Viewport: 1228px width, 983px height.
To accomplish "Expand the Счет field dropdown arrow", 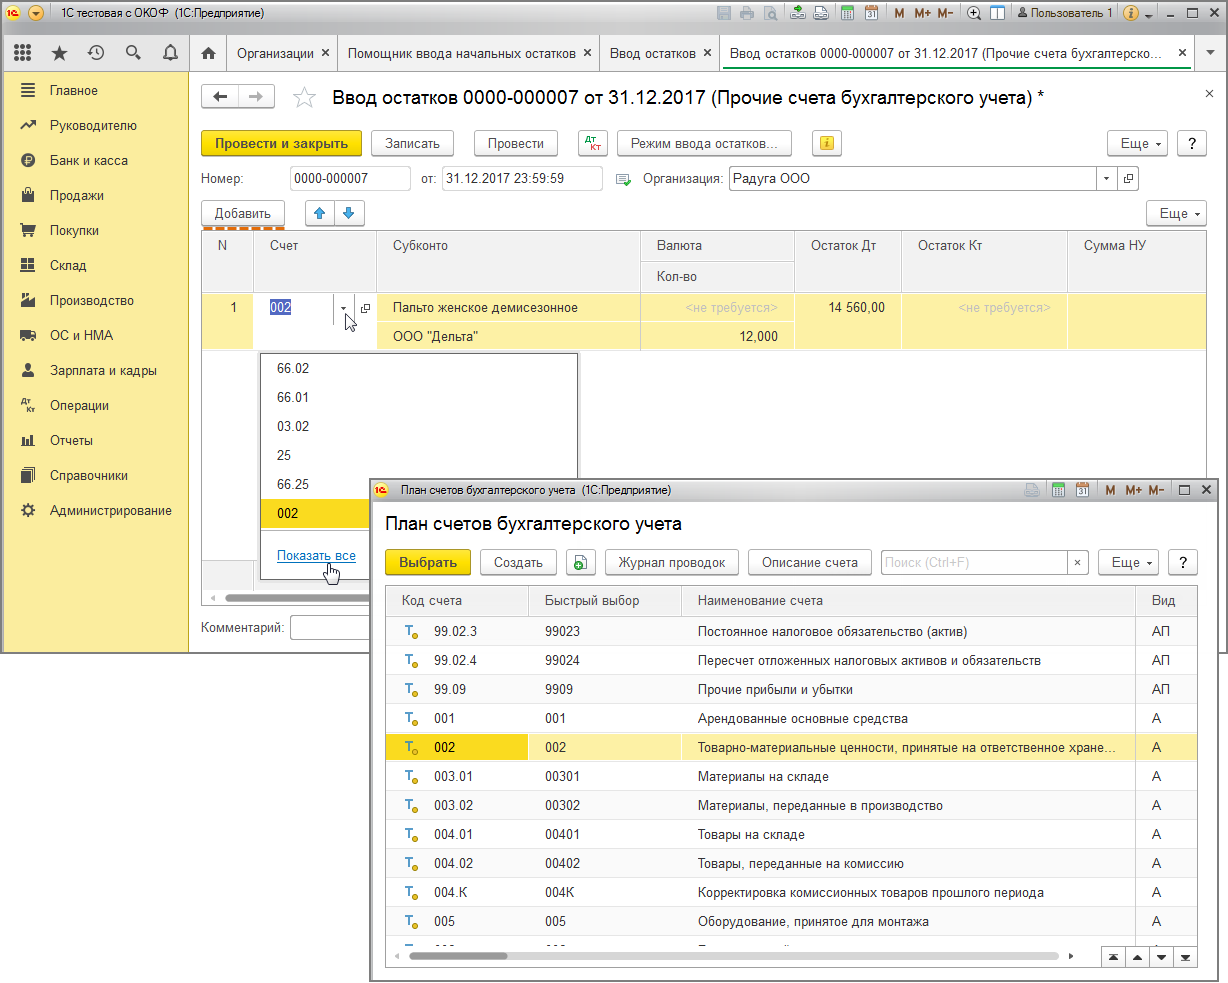I will click(343, 309).
